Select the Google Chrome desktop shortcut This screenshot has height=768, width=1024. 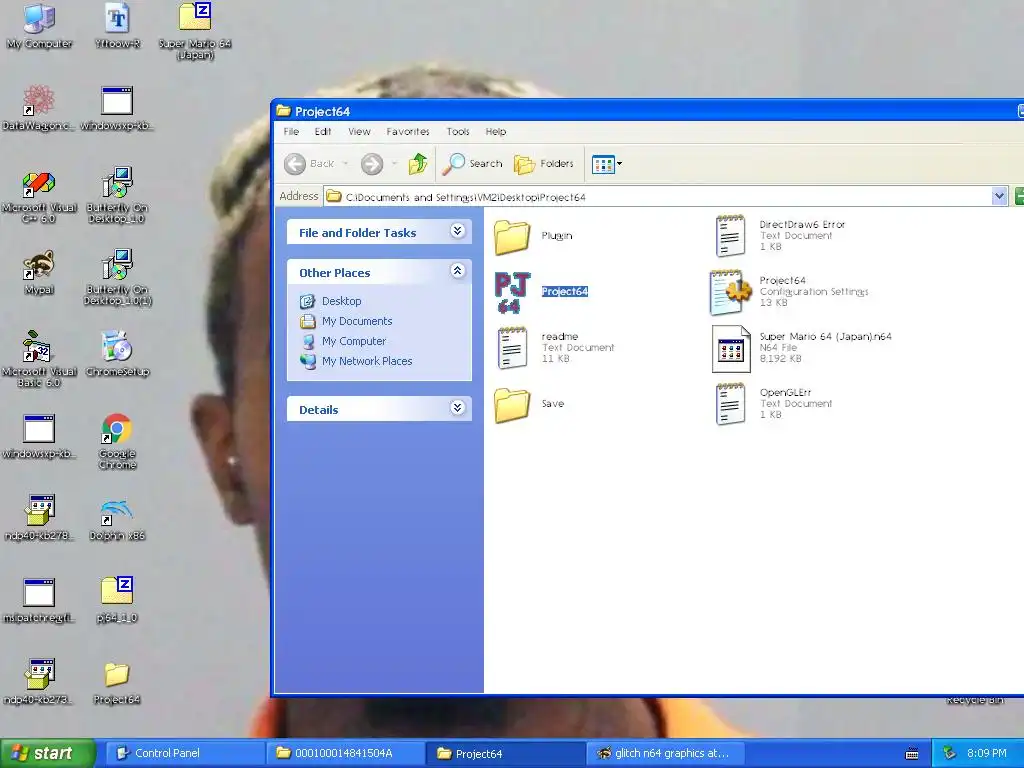click(x=118, y=441)
